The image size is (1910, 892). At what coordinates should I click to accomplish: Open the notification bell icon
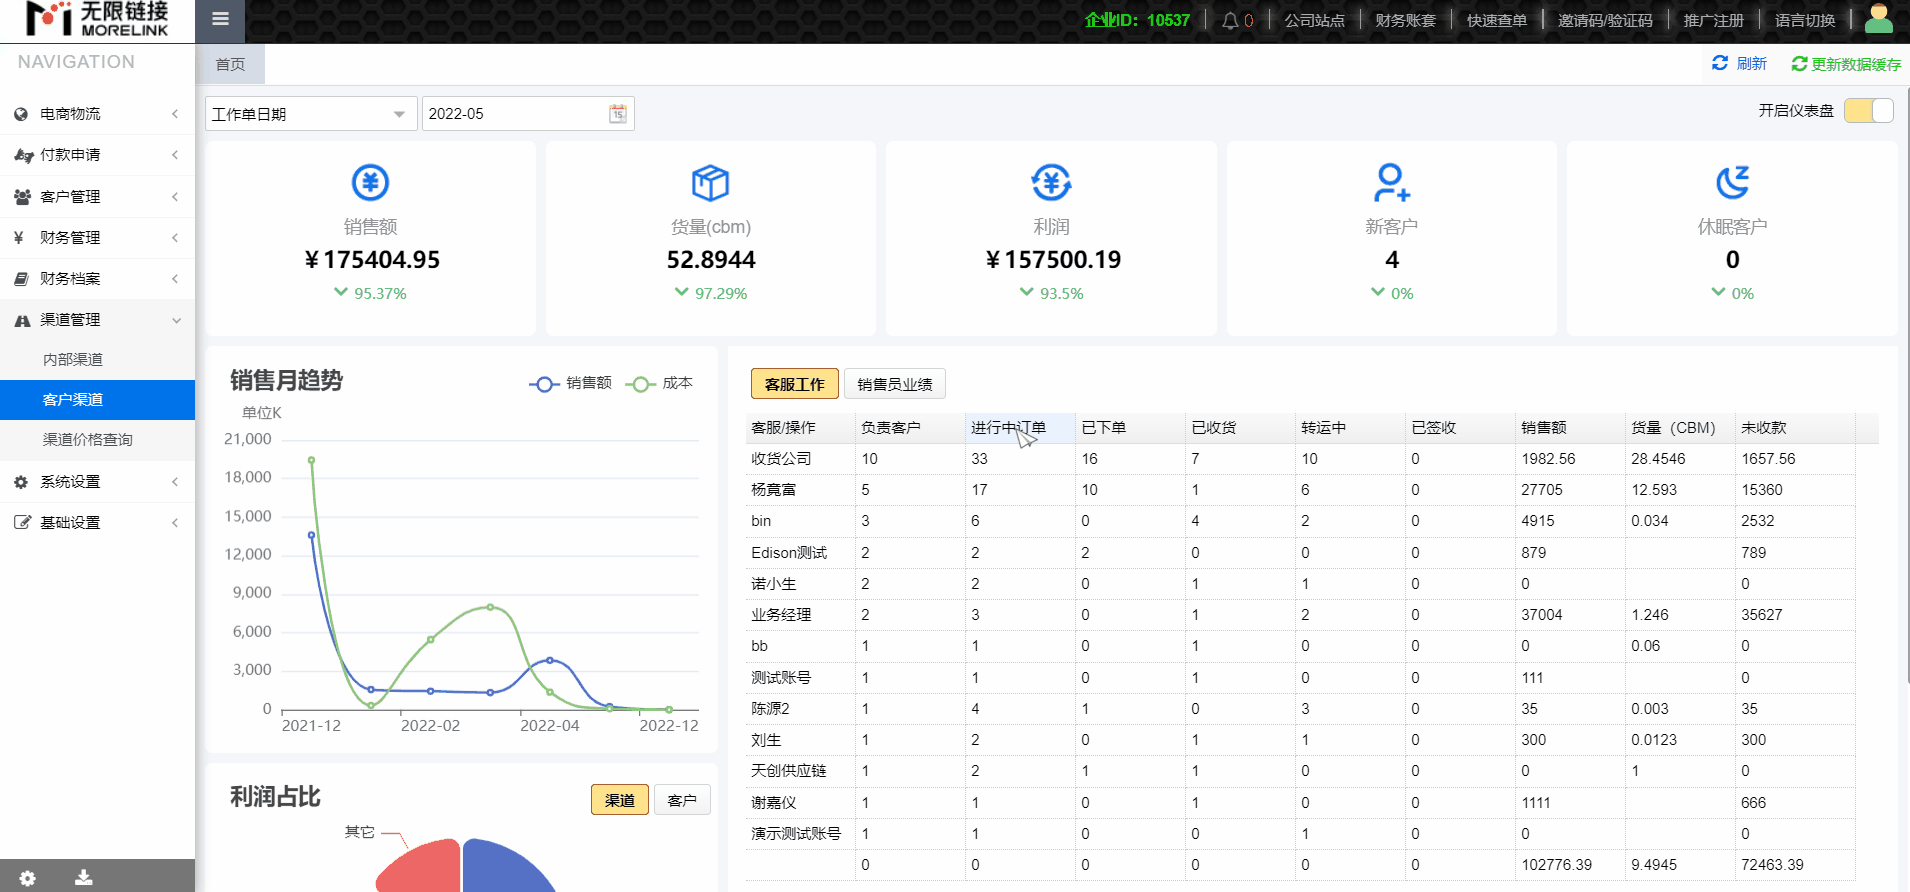1230,20
